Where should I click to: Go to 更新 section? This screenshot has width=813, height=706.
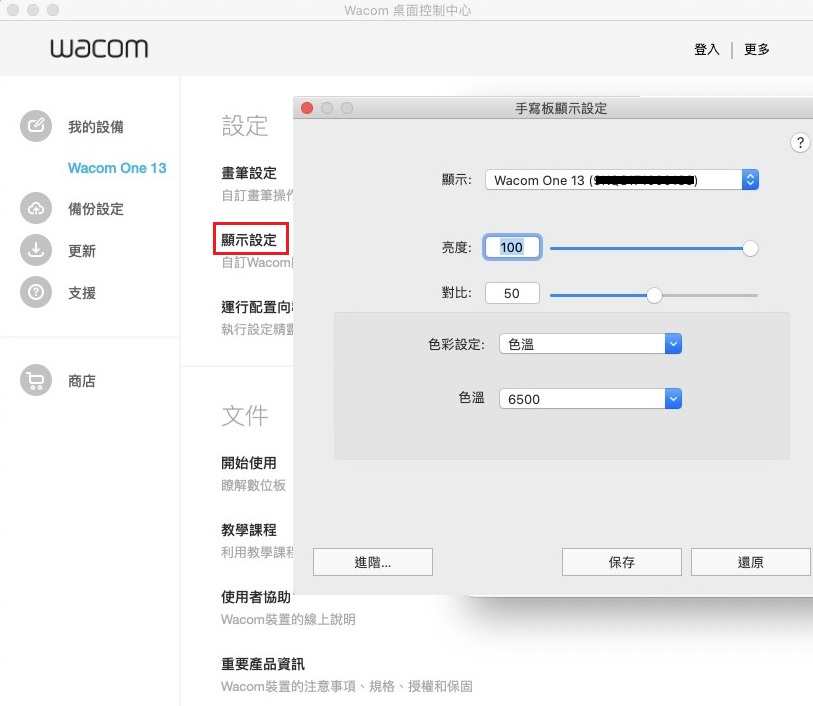tap(82, 251)
